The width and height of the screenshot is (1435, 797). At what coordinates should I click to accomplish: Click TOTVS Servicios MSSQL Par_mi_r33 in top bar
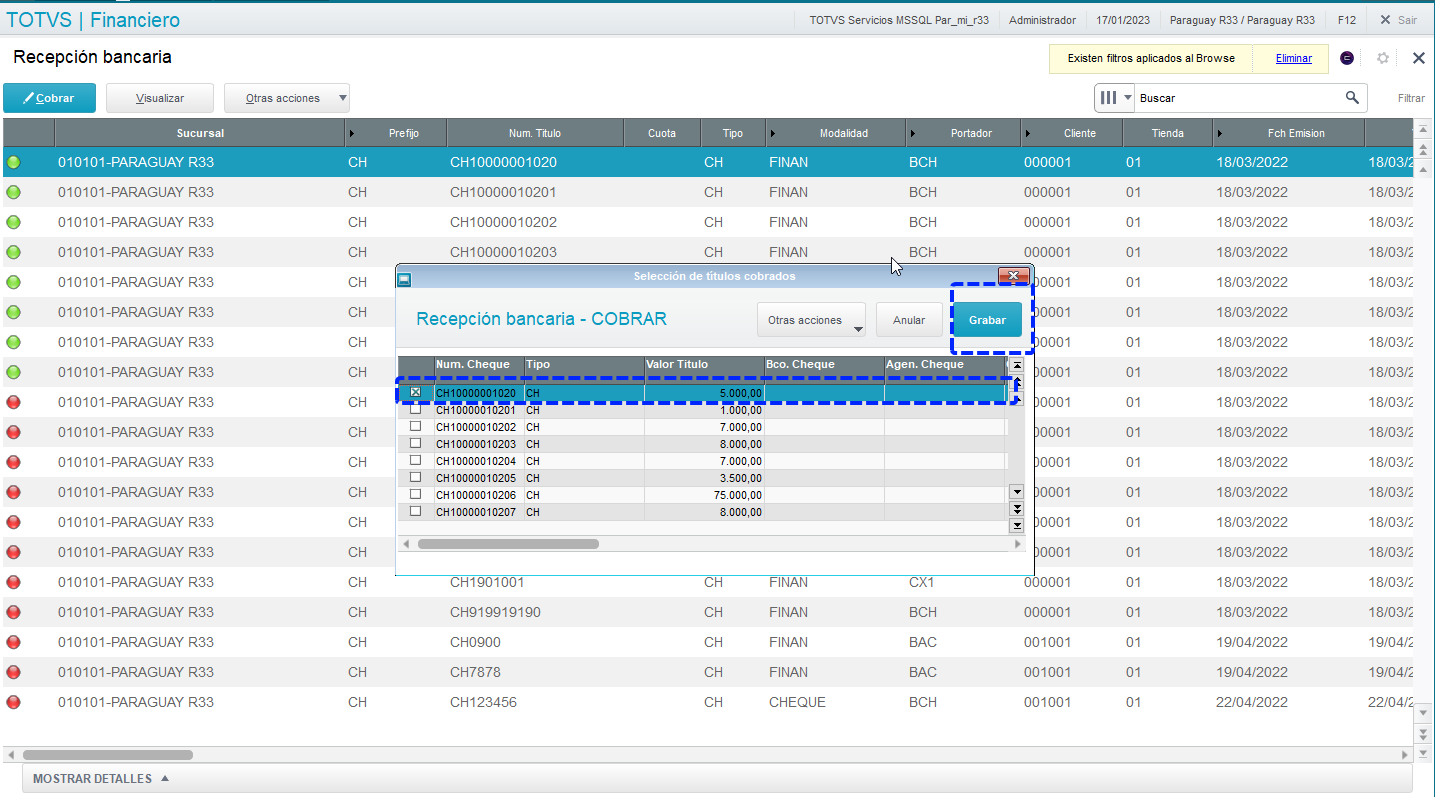coord(899,20)
